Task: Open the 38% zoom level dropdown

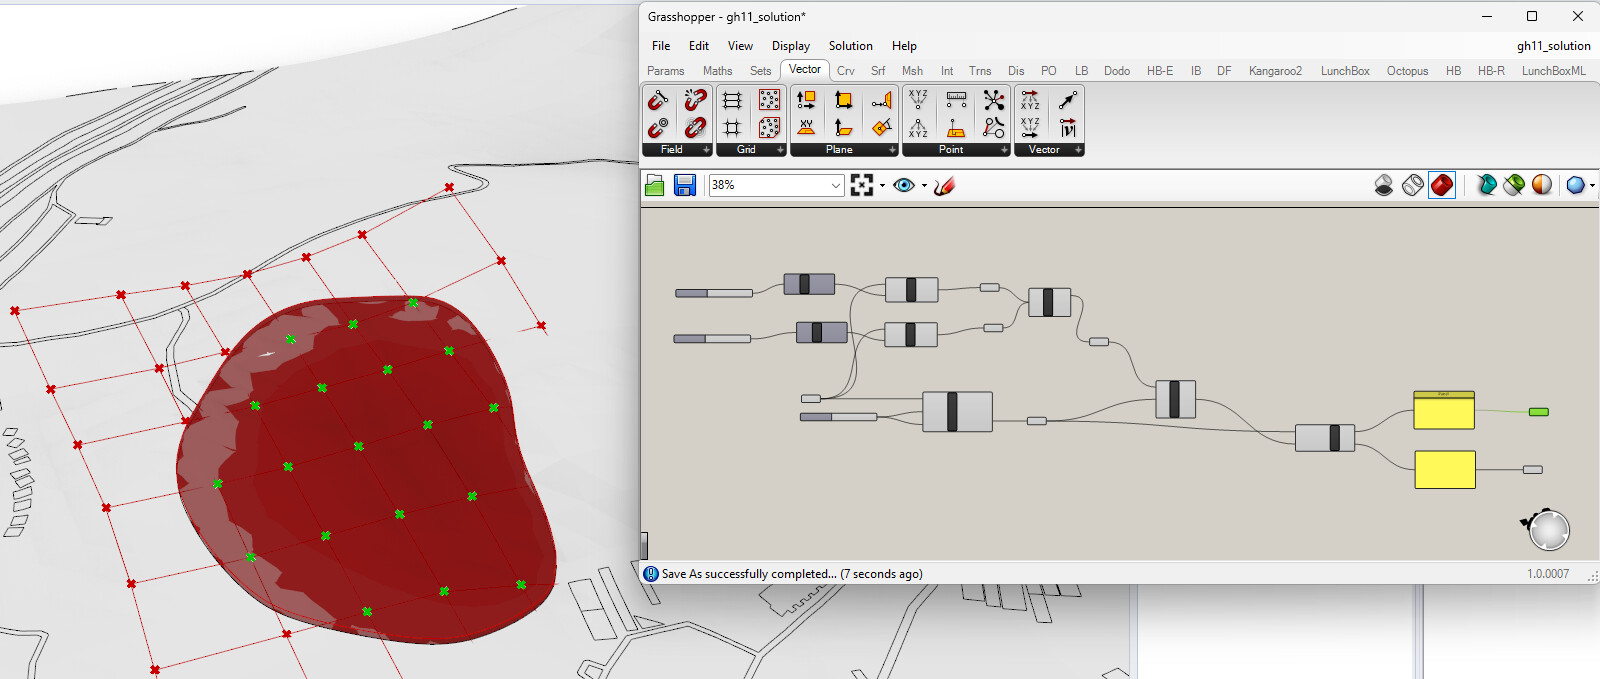Action: 836,185
